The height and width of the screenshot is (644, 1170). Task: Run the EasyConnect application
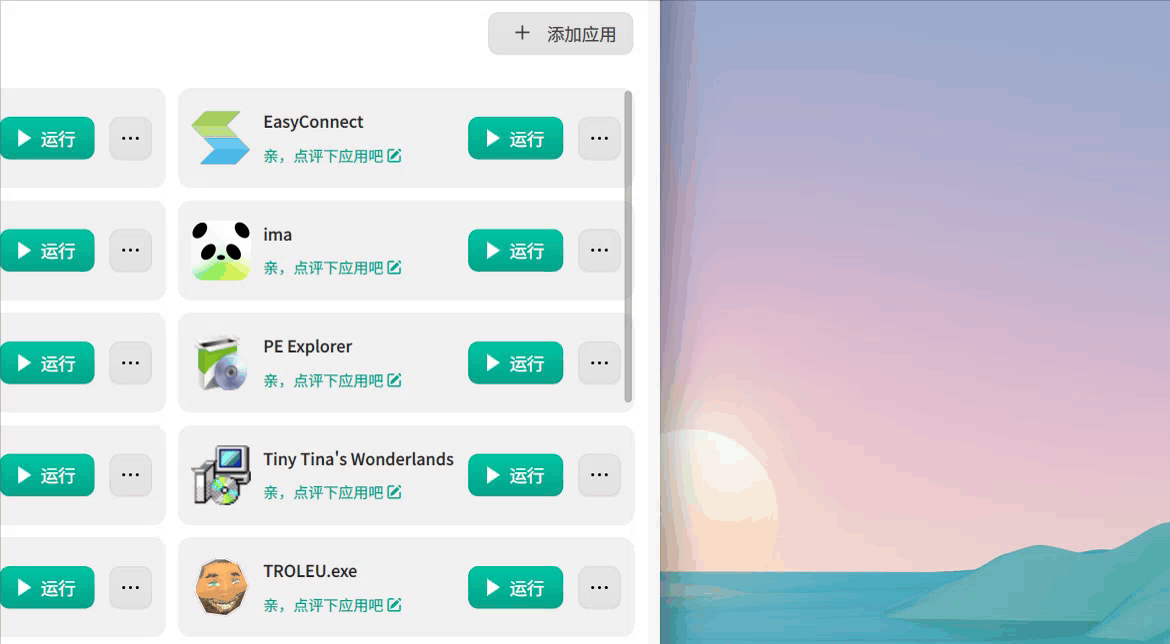(x=516, y=138)
